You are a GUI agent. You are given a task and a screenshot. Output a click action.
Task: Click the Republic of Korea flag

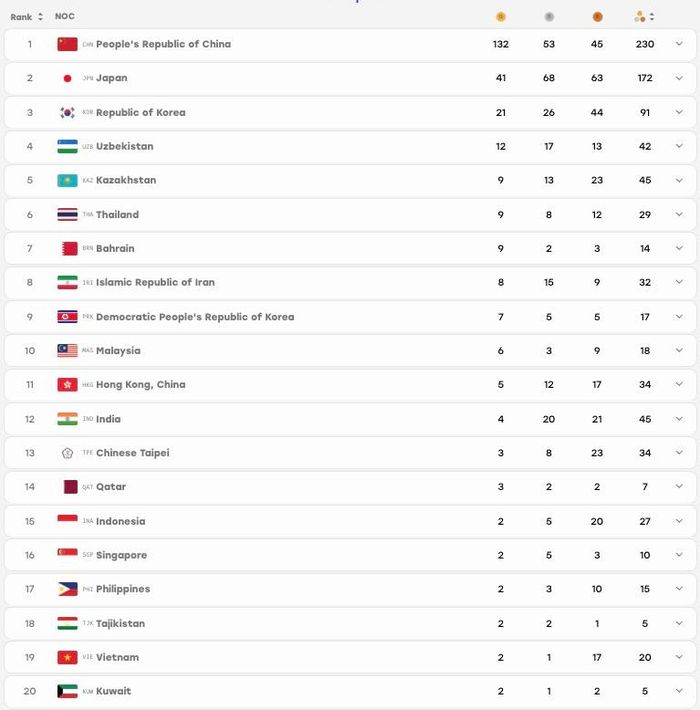click(x=67, y=112)
